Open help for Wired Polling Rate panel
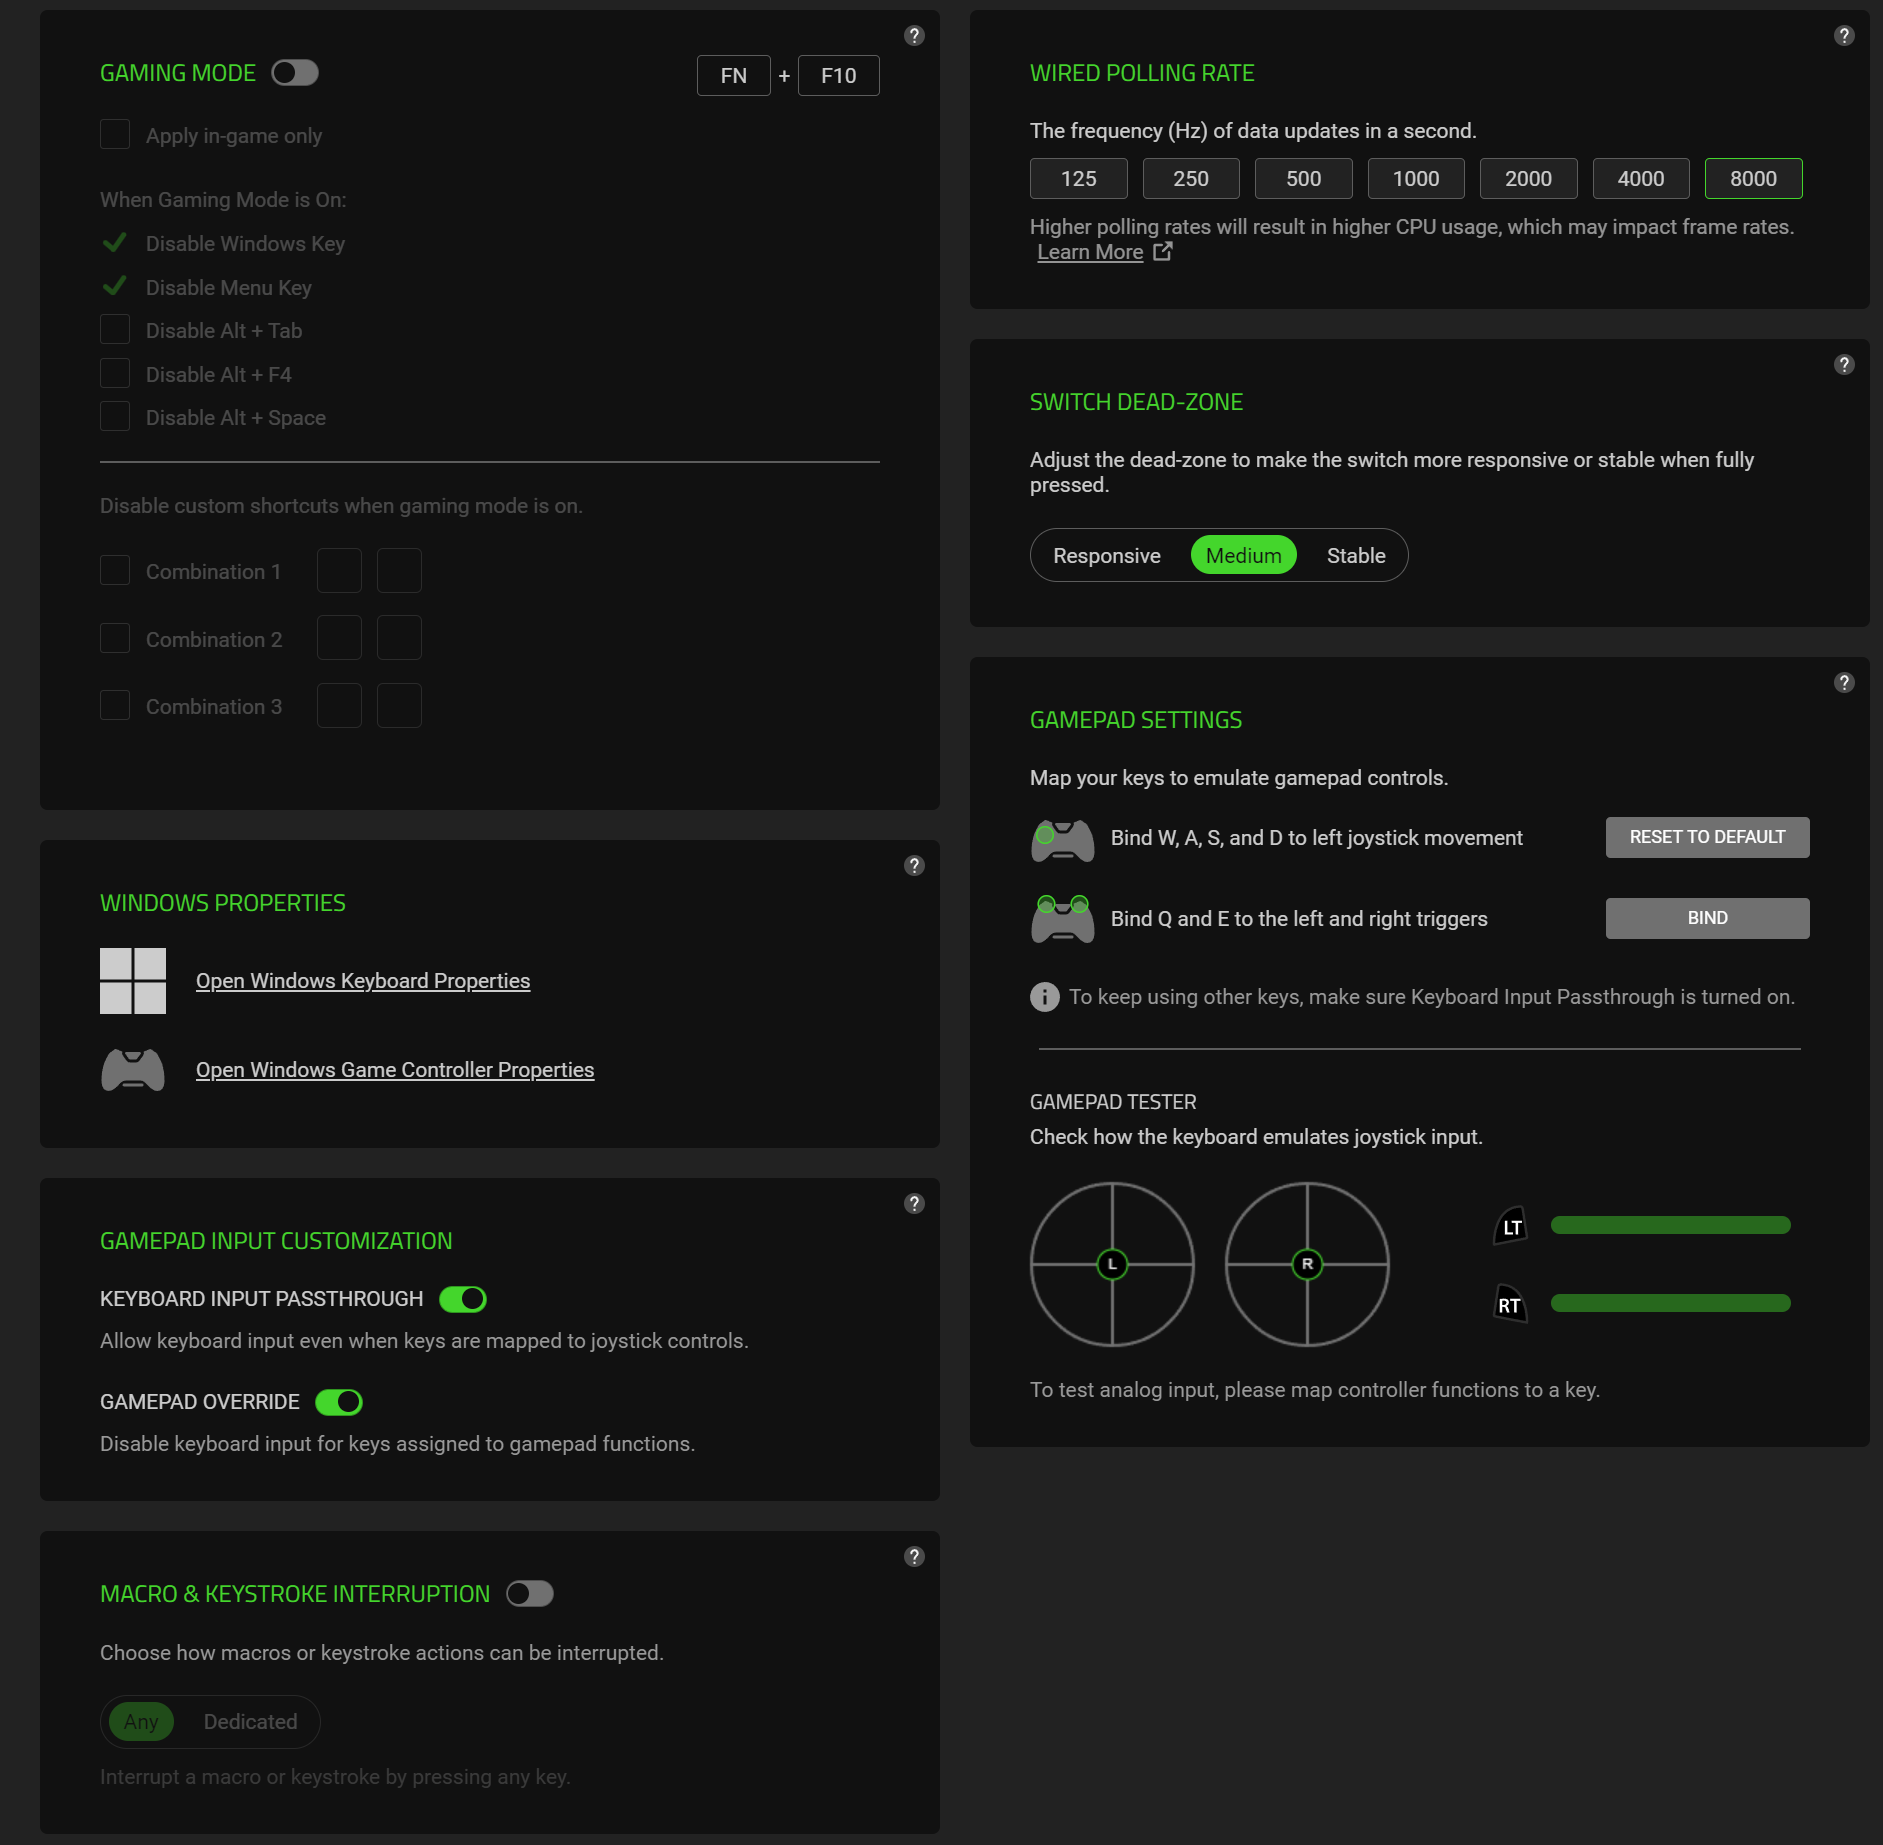This screenshot has height=1845, width=1883. point(1844,36)
